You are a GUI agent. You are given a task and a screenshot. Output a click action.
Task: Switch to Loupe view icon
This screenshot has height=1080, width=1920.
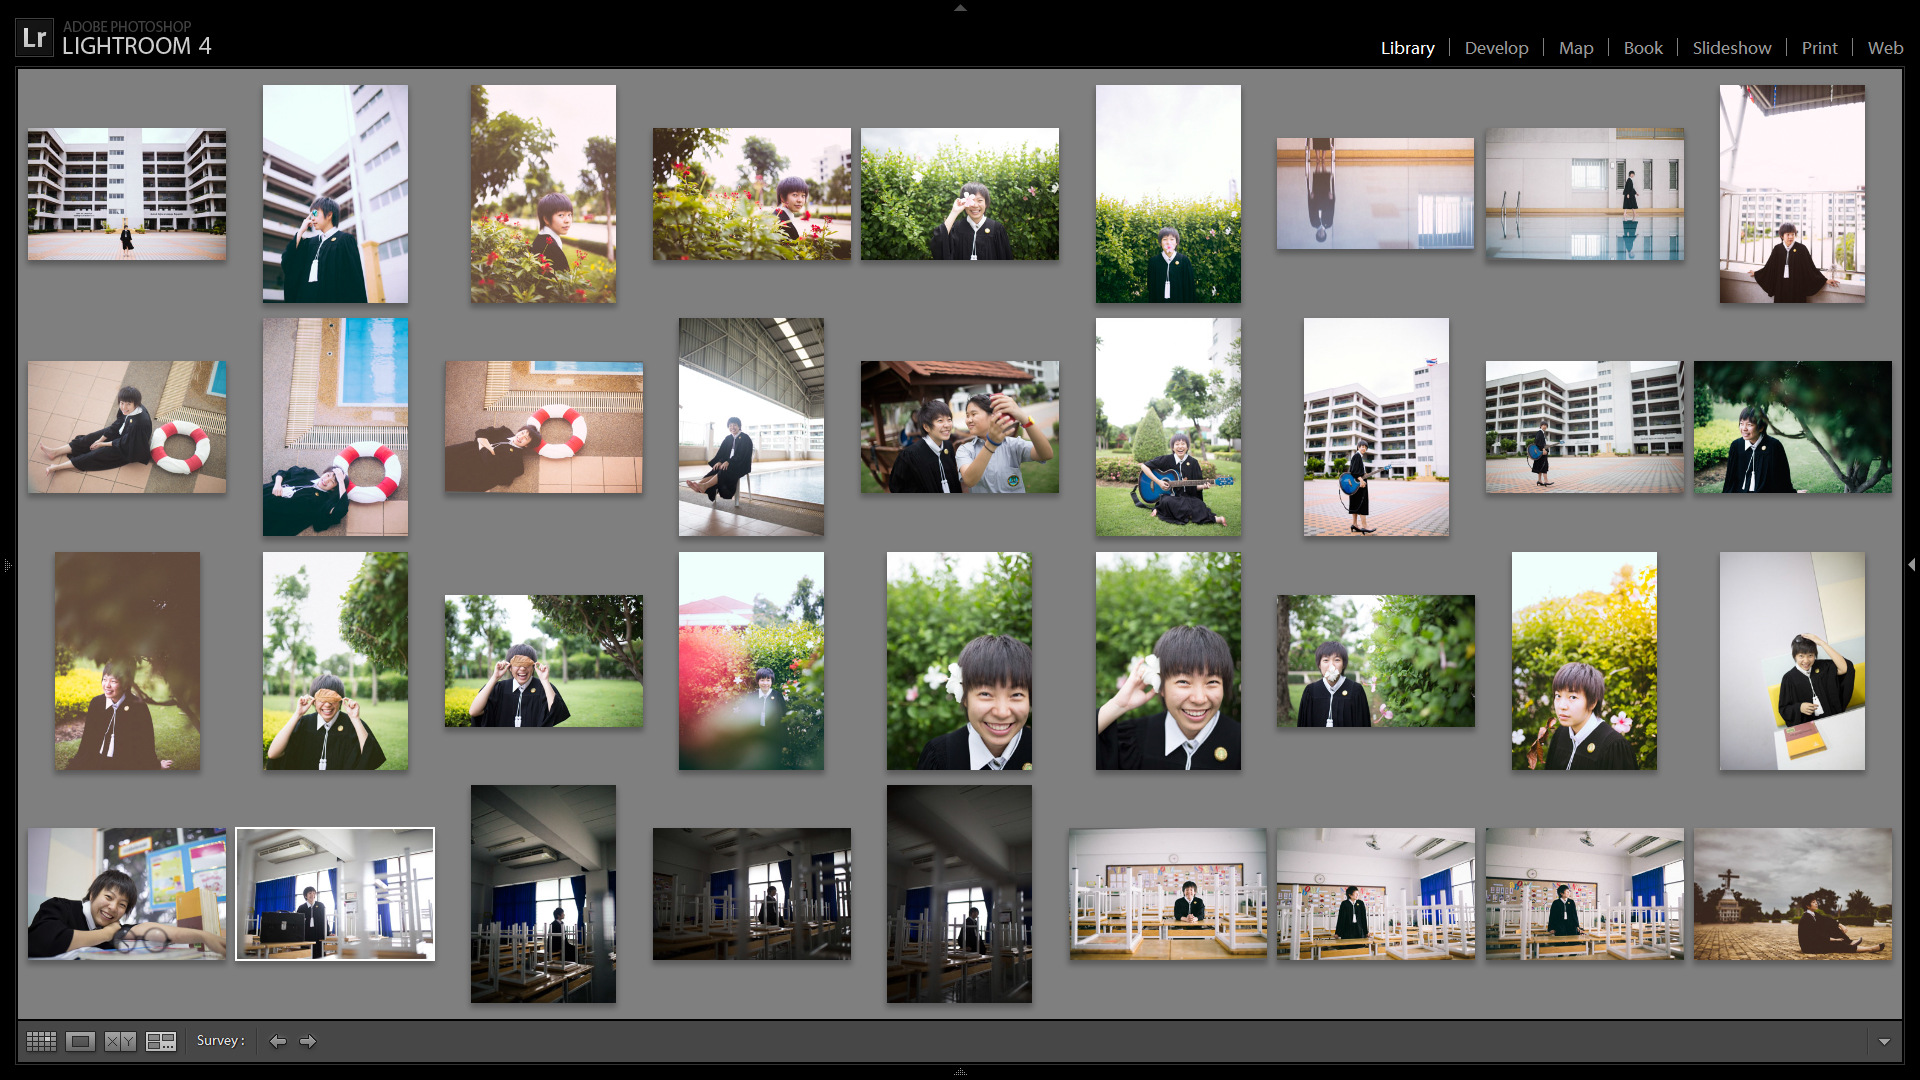point(80,1041)
